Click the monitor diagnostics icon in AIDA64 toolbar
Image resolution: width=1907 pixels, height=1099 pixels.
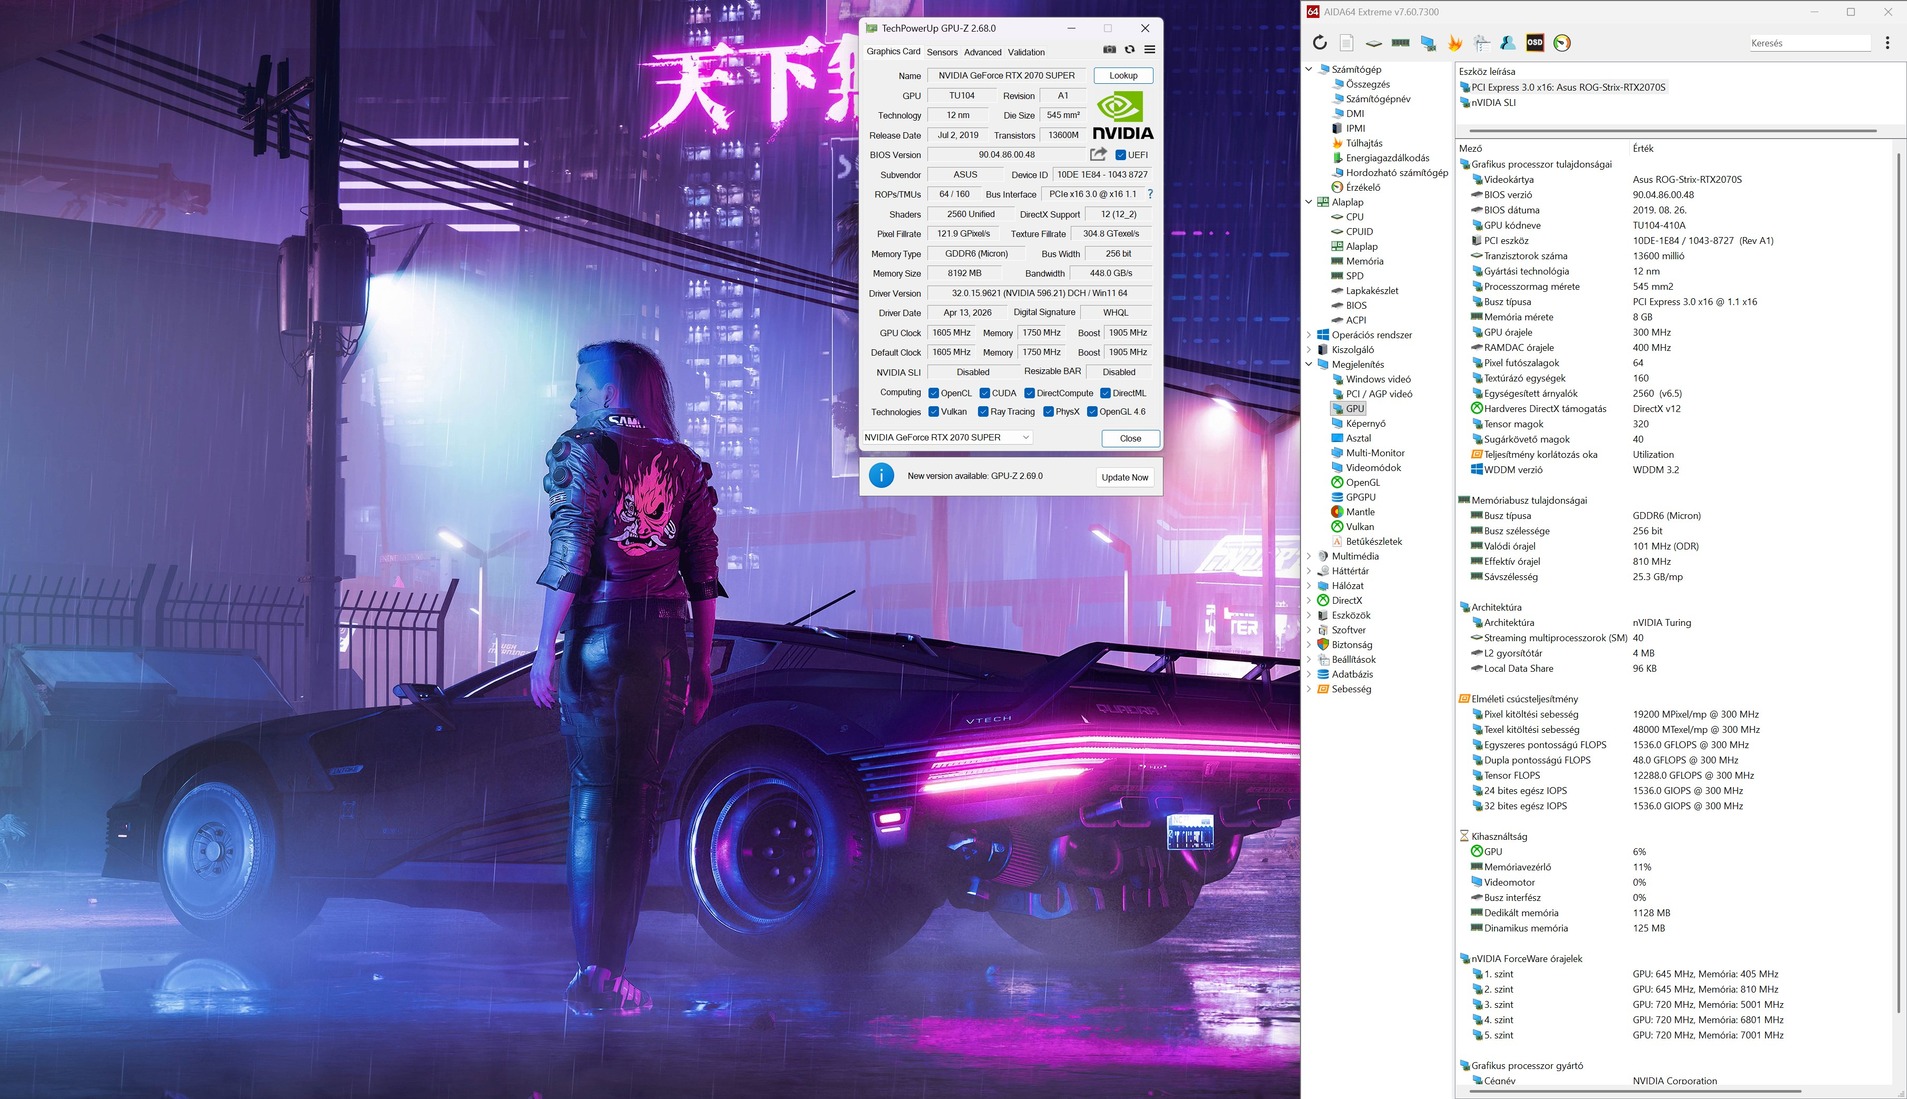pyautogui.click(x=1428, y=43)
